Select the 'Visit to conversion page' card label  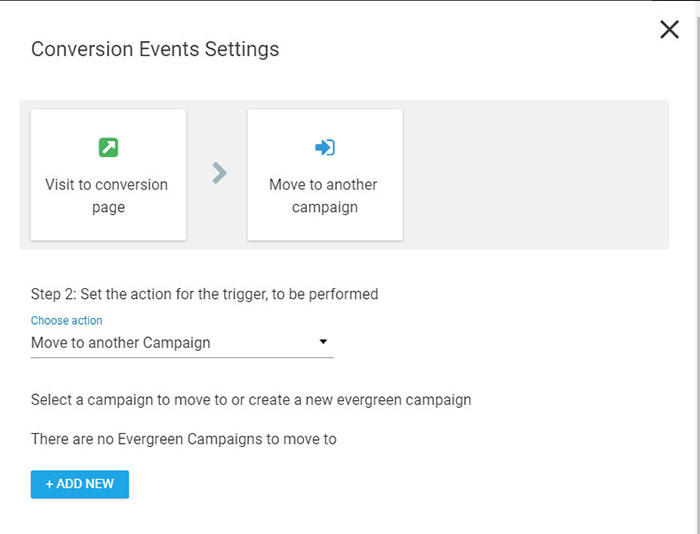click(x=107, y=196)
